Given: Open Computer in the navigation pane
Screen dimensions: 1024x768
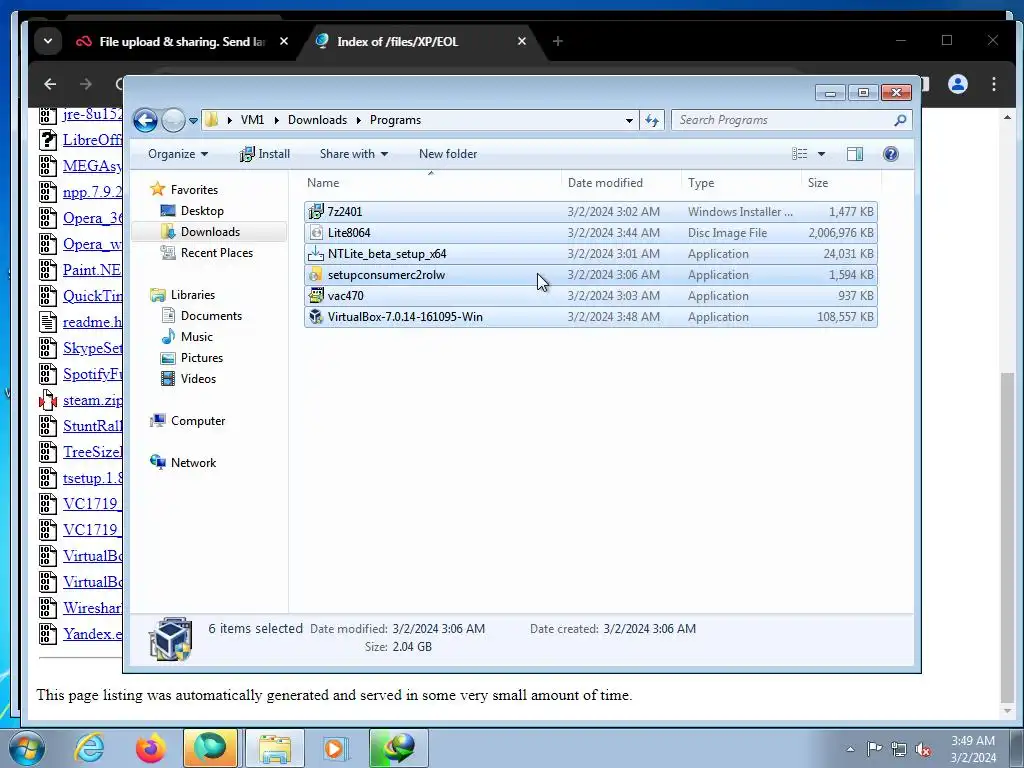Looking at the screenshot, I should pyautogui.click(x=198, y=421).
